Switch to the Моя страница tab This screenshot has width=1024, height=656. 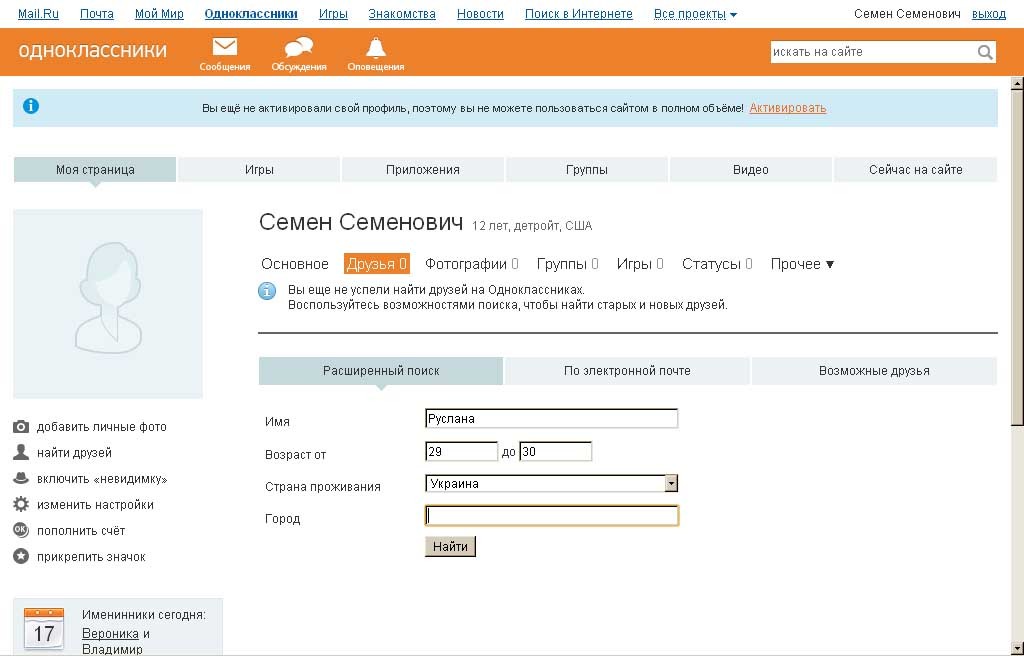pos(95,170)
